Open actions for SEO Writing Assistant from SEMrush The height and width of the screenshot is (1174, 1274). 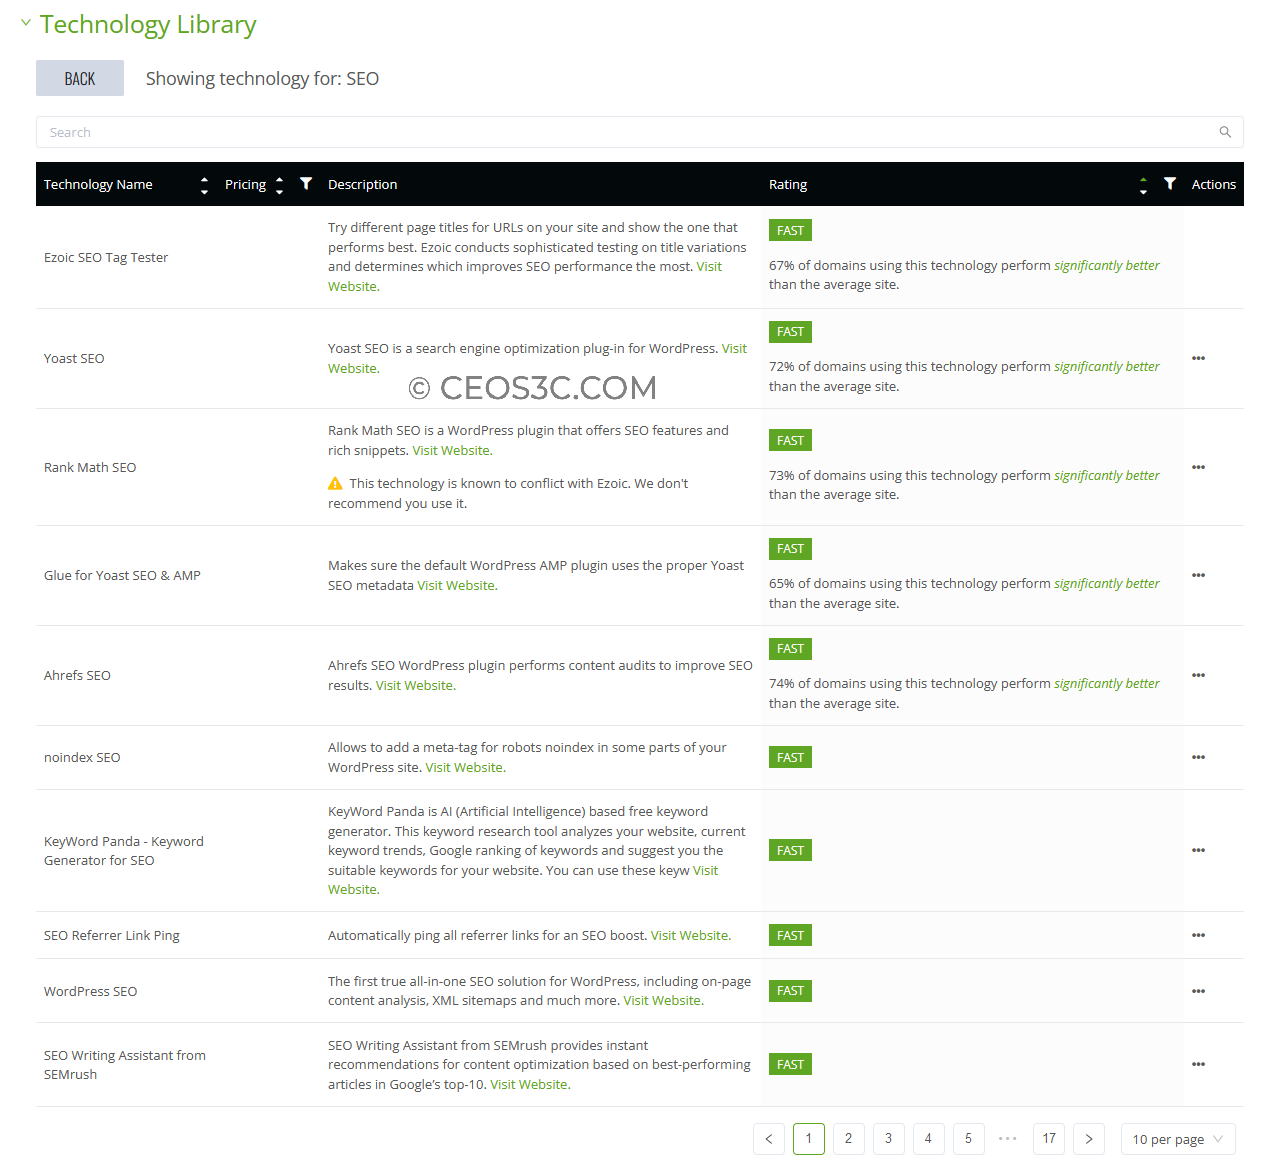1198,1064
